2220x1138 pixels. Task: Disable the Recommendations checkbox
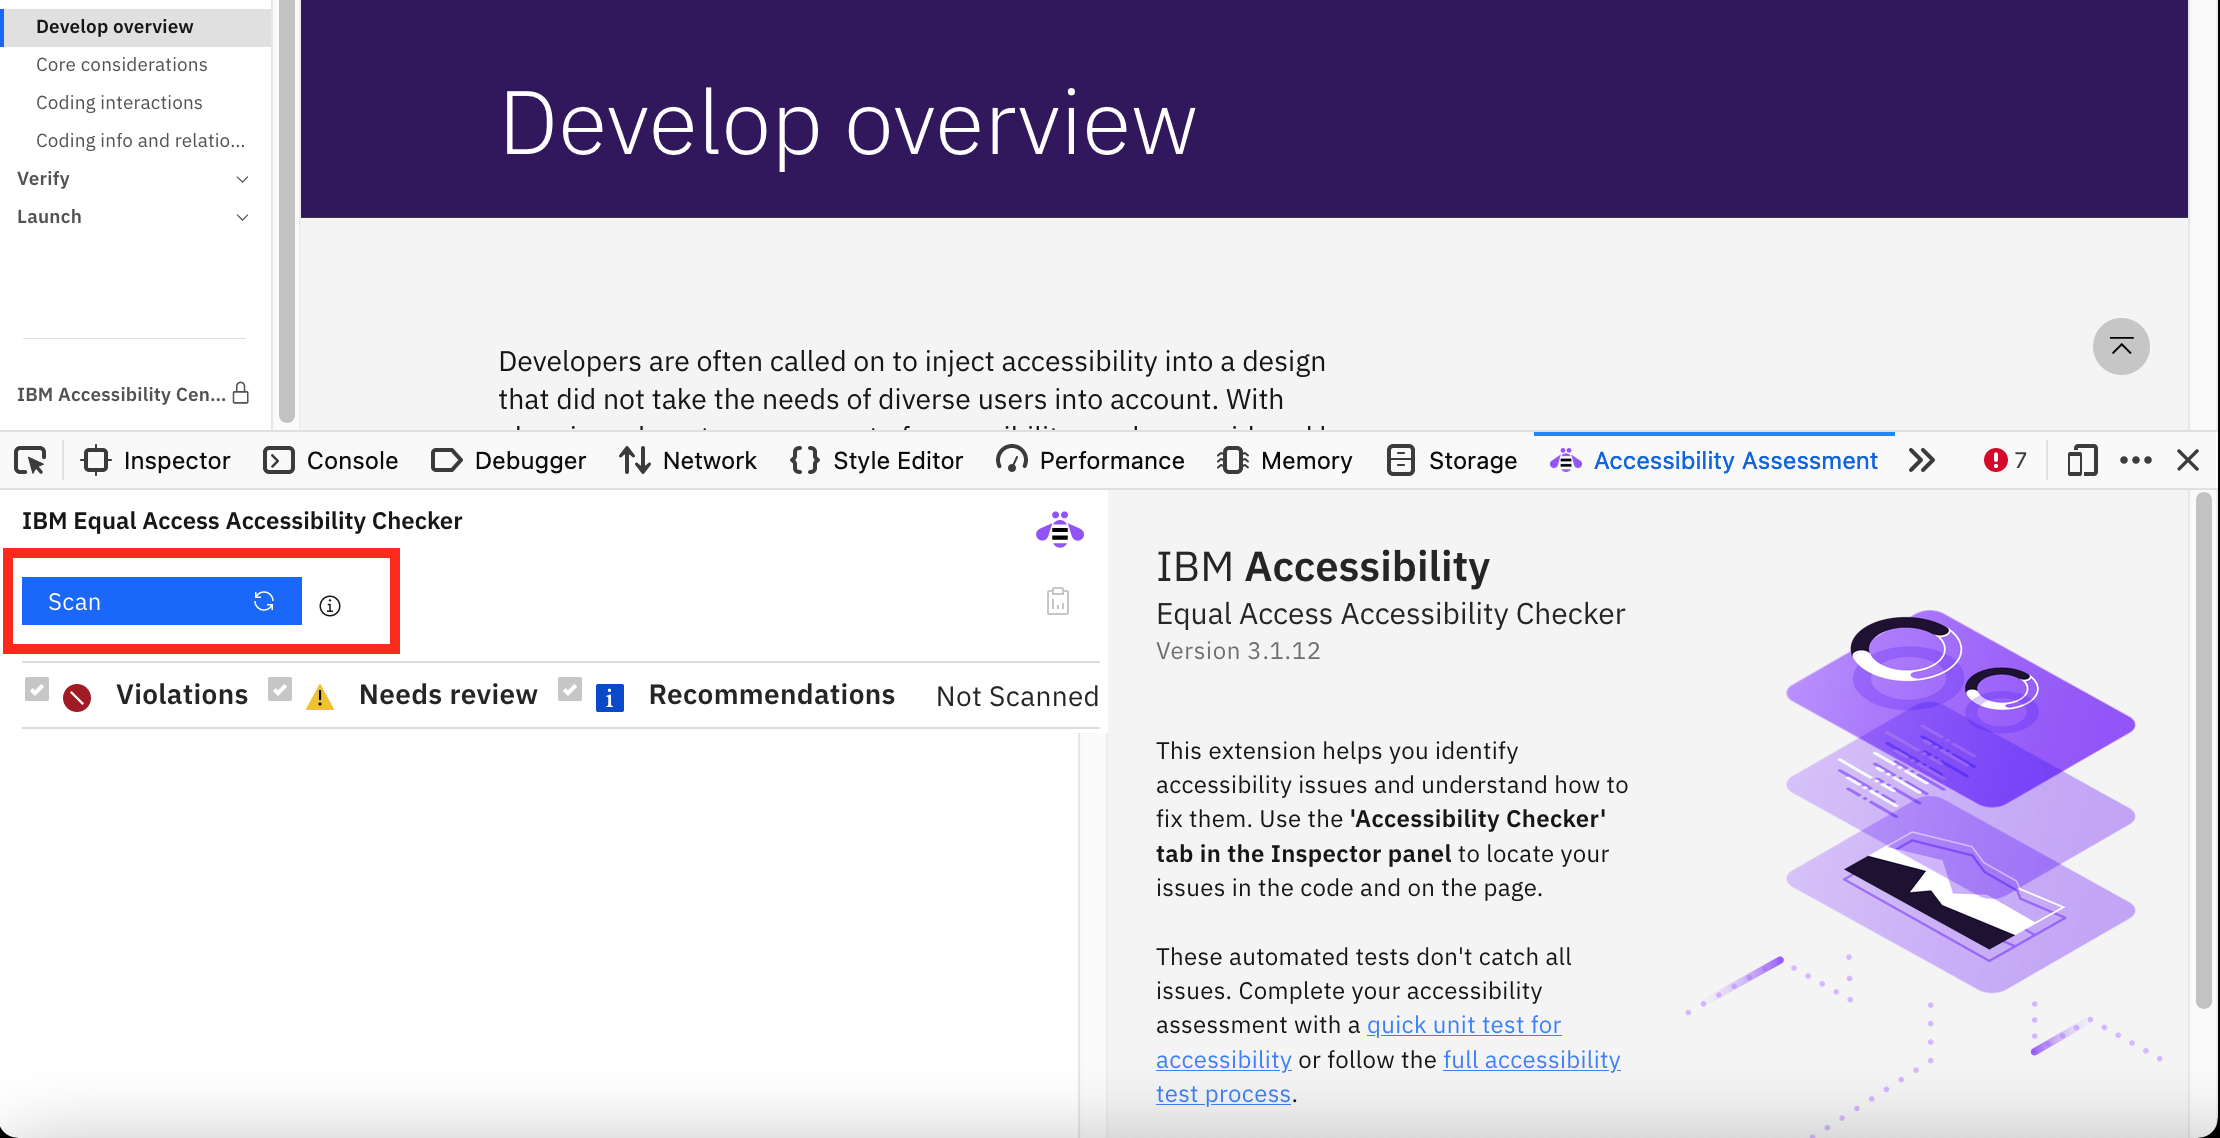570,689
